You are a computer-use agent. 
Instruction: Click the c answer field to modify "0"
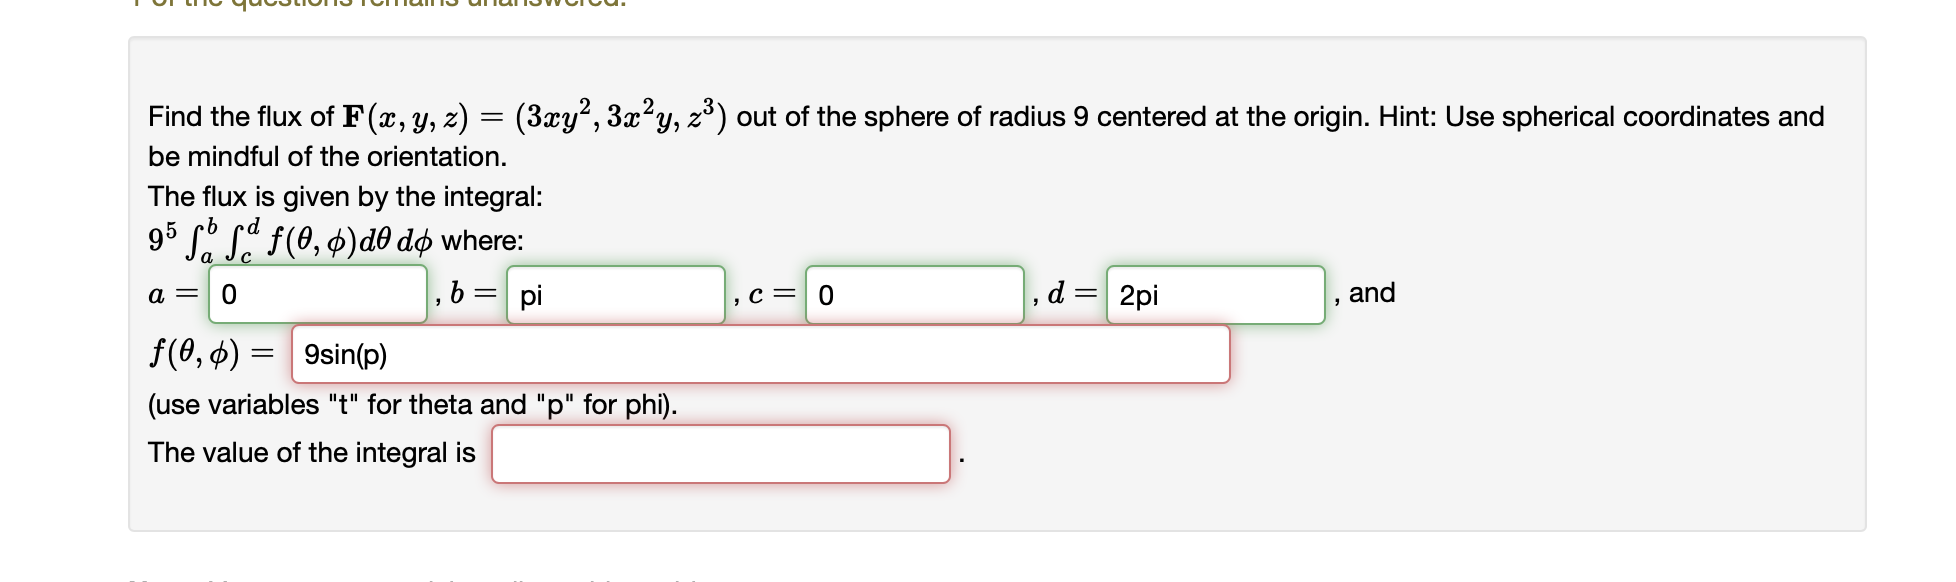[912, 295]
